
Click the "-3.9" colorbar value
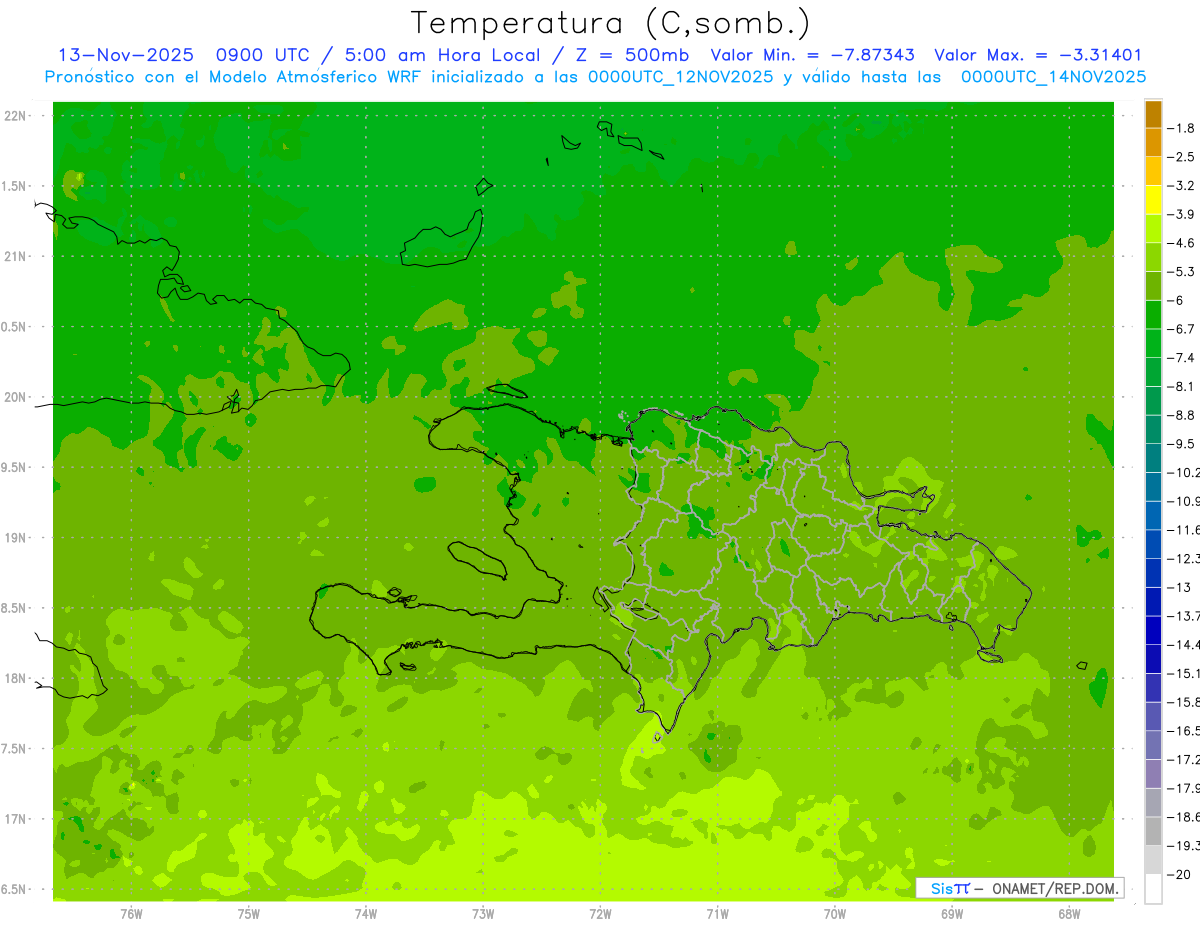point(1183,214)
